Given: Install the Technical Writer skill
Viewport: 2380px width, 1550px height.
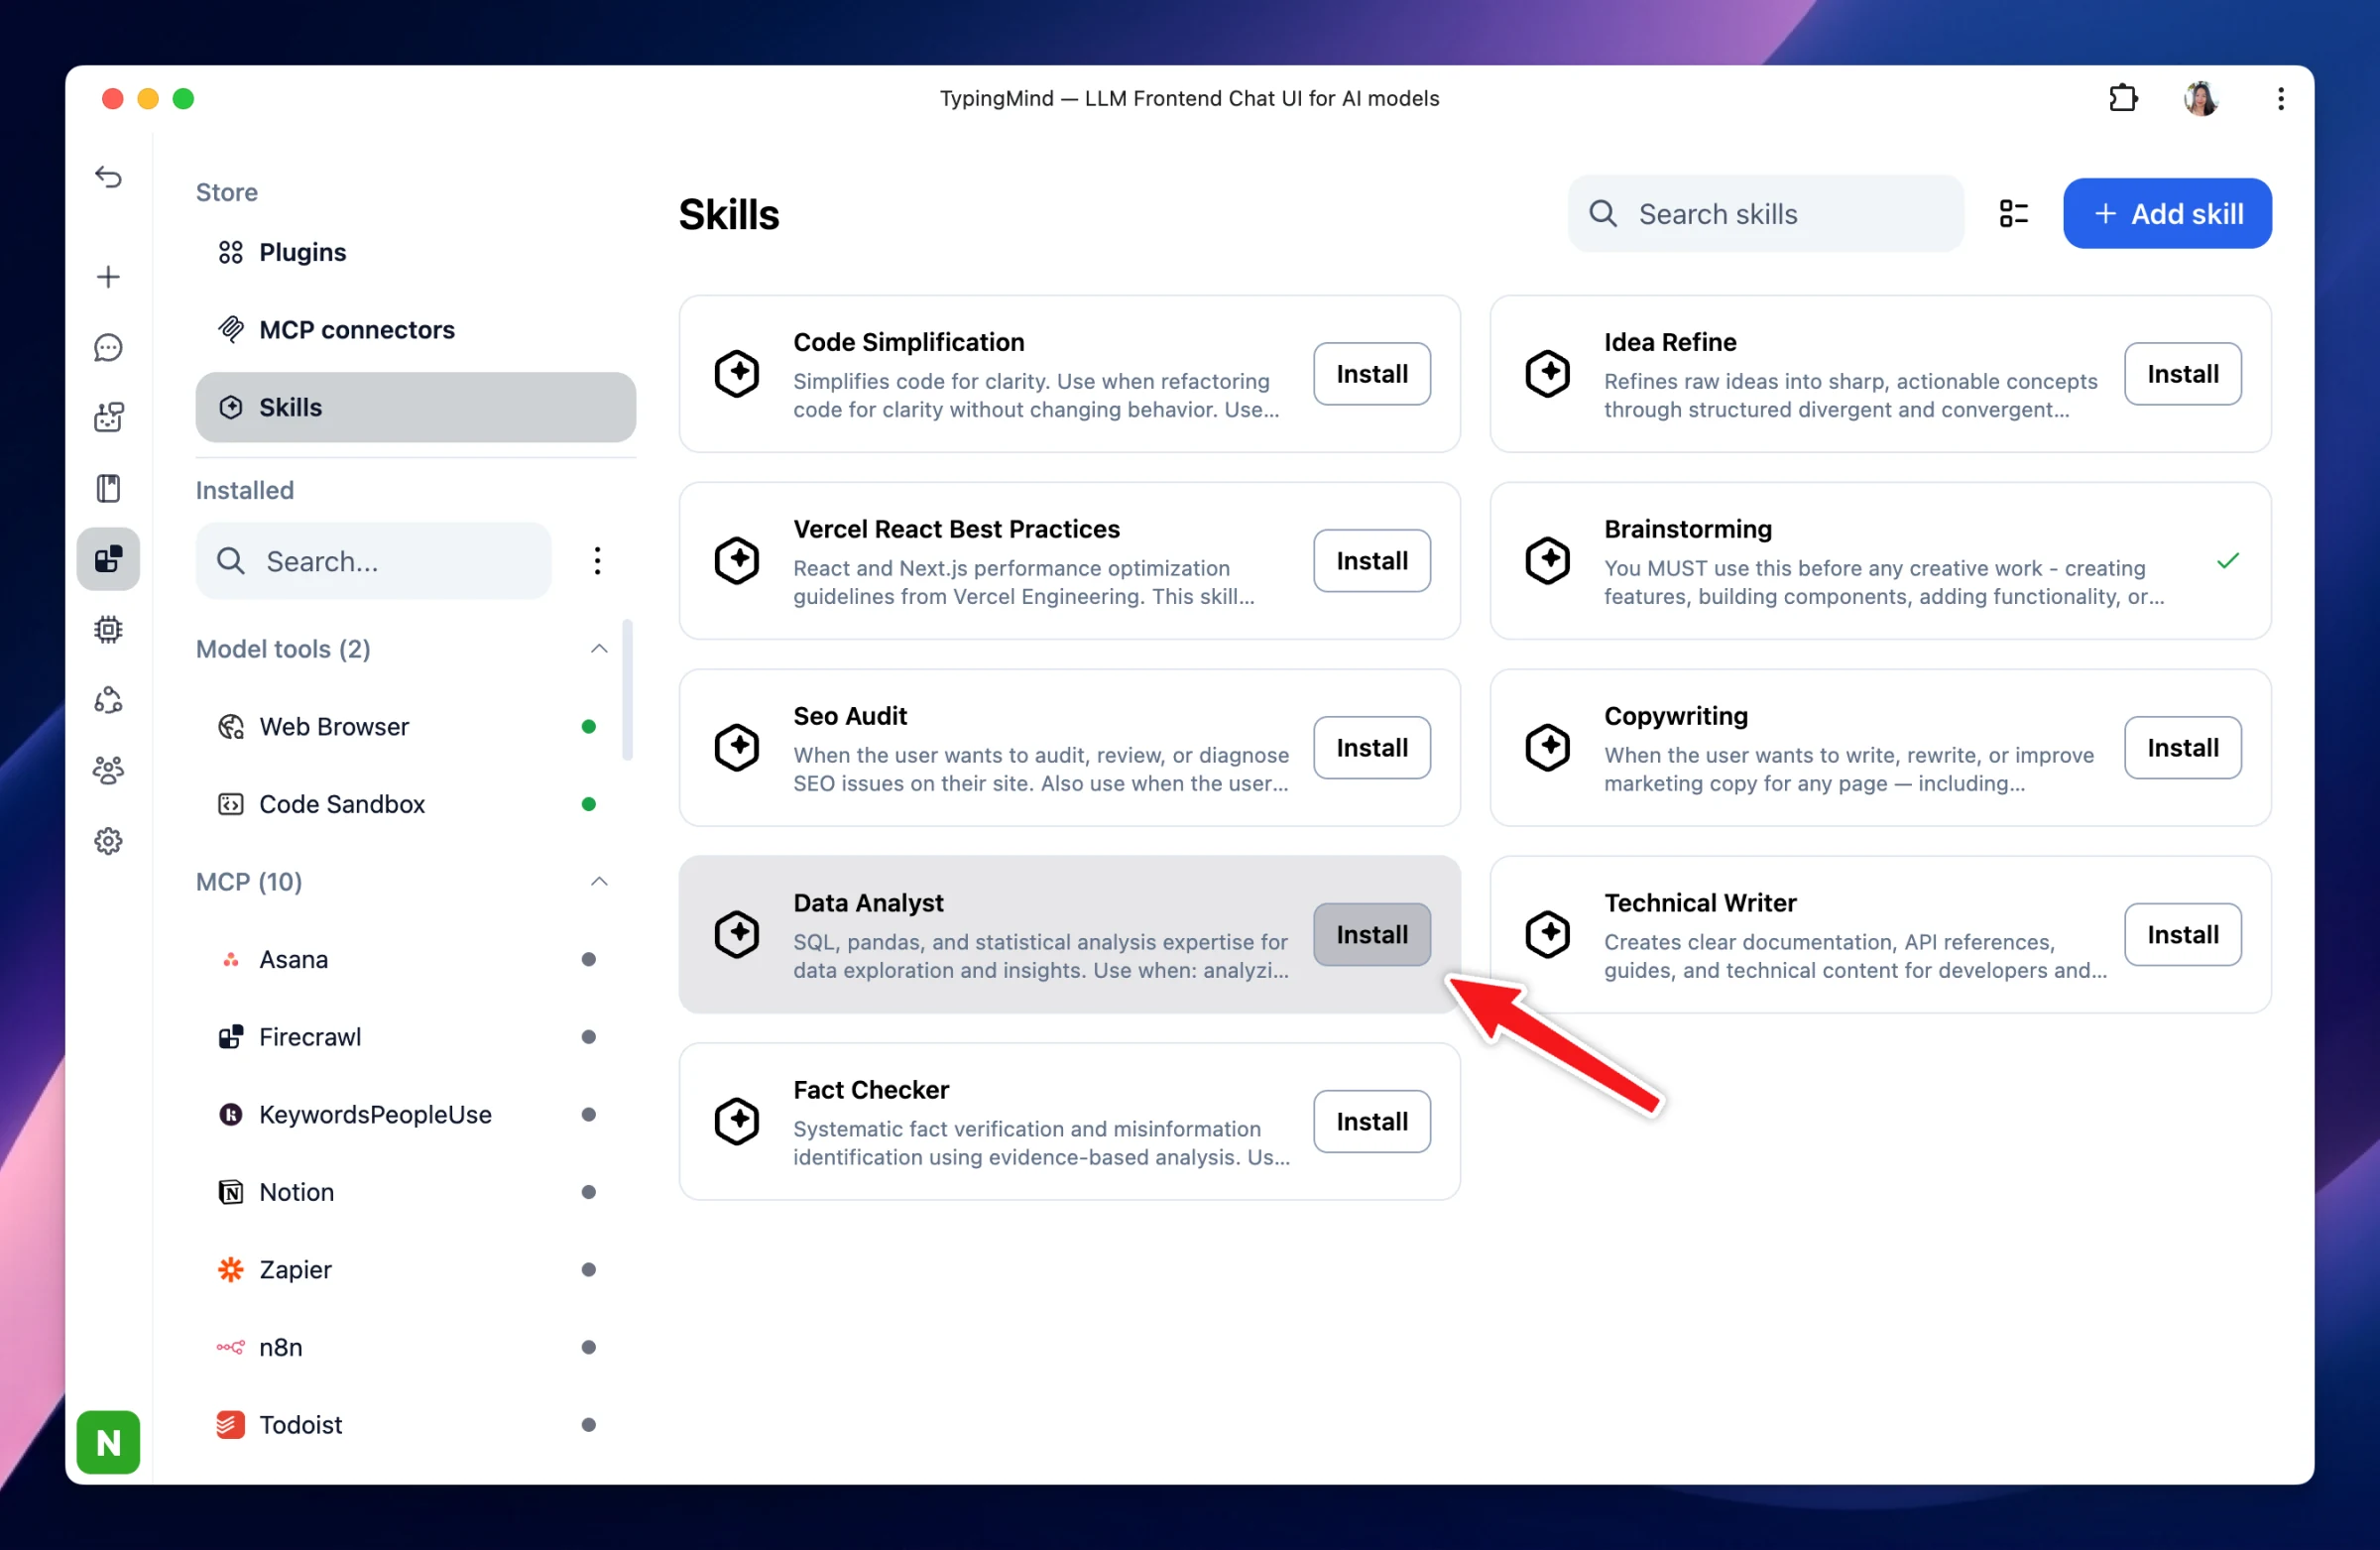Looking at the screenshot, I should [2182, 934].
